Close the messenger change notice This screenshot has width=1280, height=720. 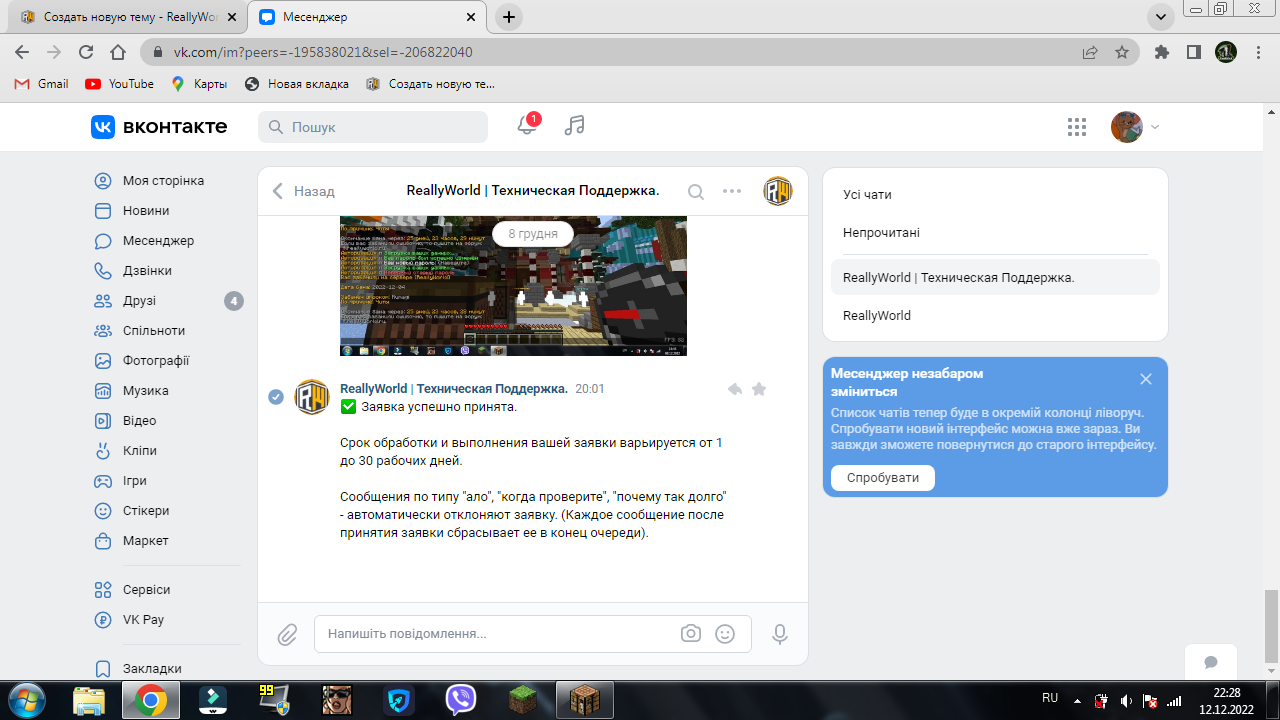[1146, 379]
